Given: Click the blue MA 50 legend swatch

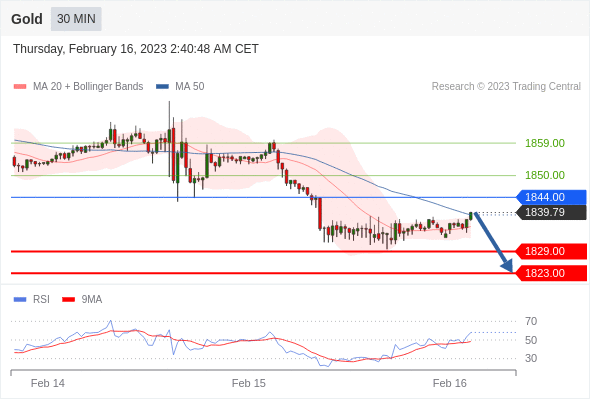Looking at the screenshot, I should [x=162, y=87].
